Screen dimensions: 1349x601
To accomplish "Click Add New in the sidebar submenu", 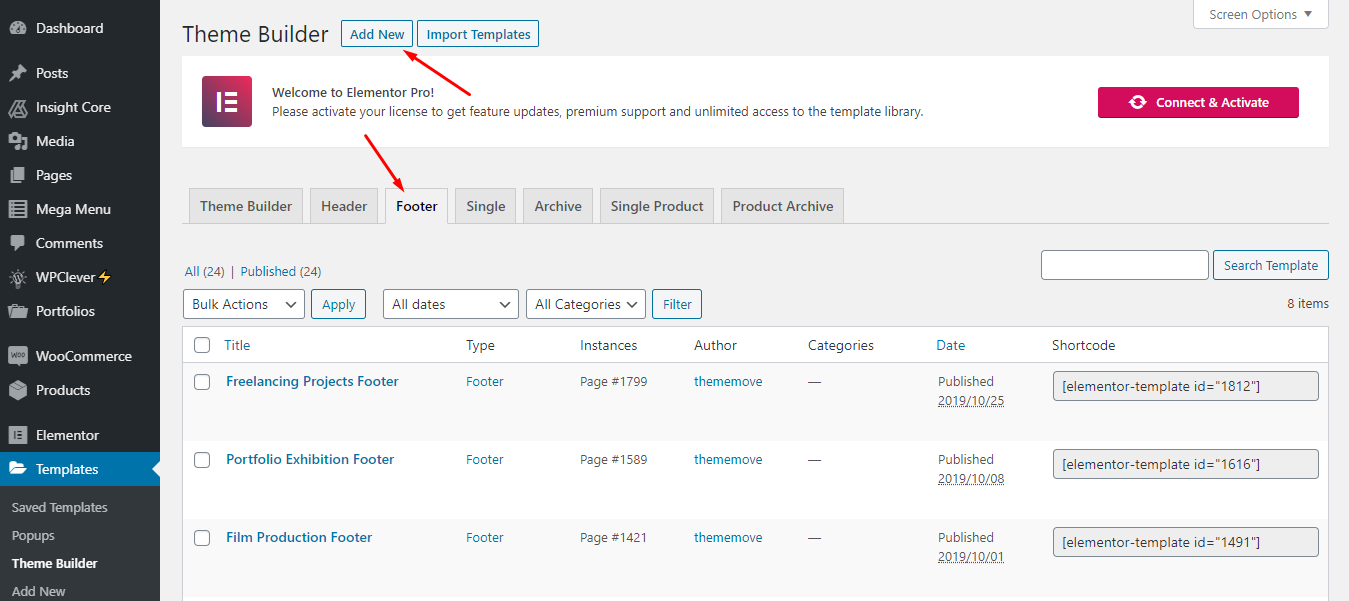I will 39,591.
